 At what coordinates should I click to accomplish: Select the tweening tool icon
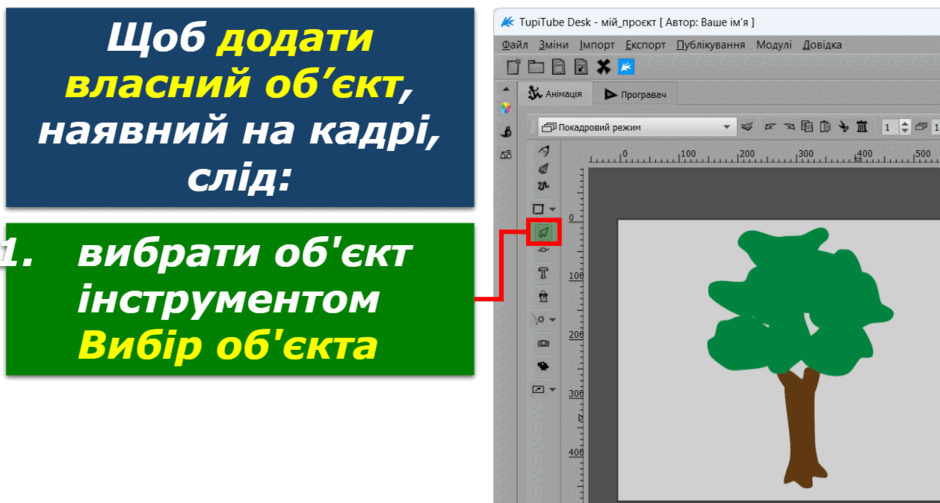[x=538, y=320]
